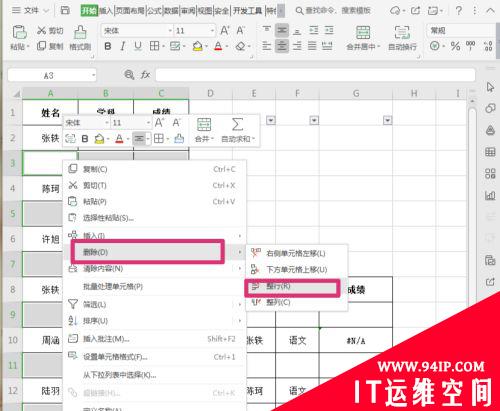Pick the ribbon fill color bucket swatch
The image size is (500, 411).
click(x=198, y=46)
